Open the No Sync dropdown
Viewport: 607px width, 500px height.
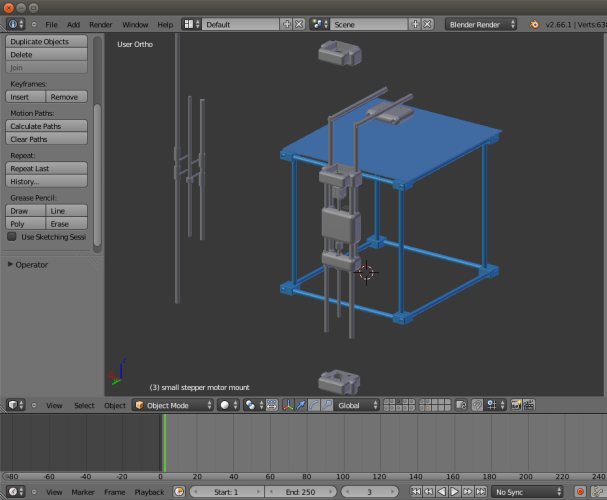527,492
